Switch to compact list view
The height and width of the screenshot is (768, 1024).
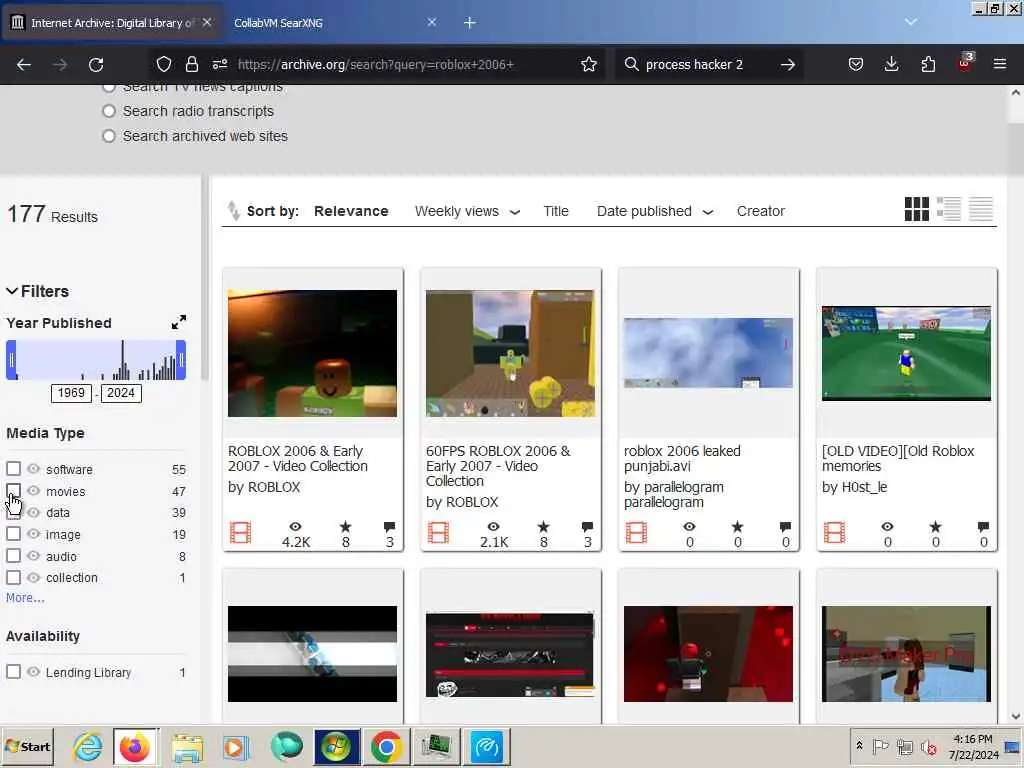(980, 209)
